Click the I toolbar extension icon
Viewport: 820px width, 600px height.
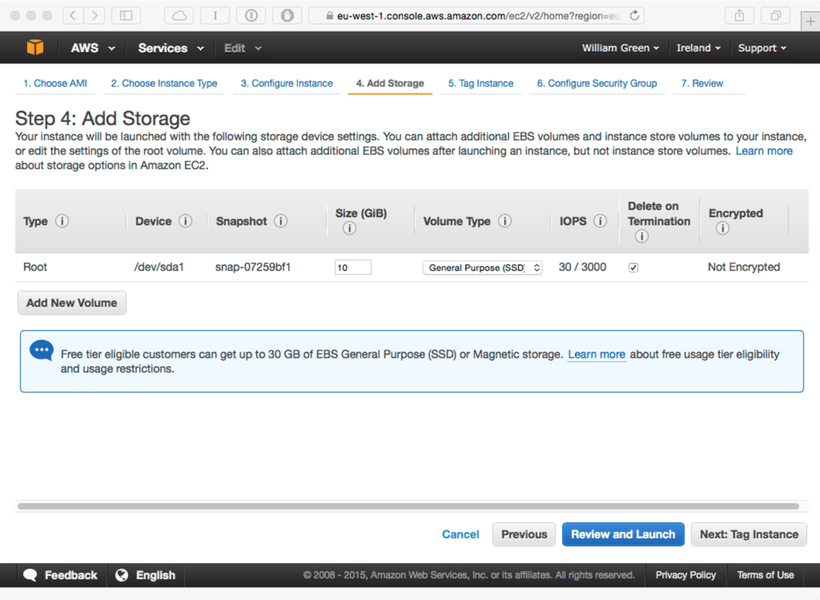[215, 15]
